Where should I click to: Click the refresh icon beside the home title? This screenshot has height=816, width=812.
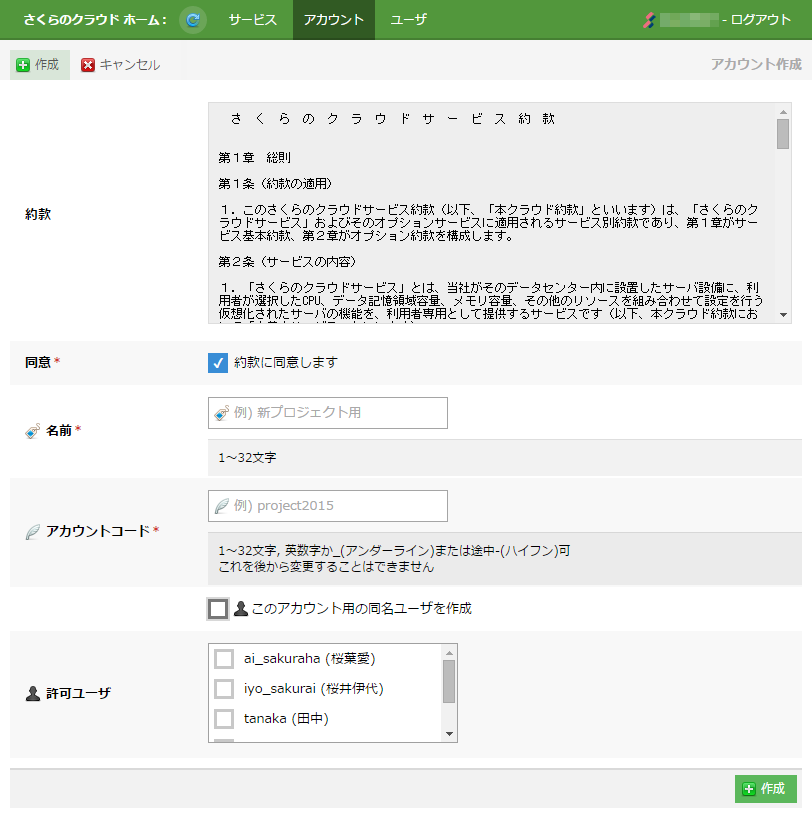[193, 19]
